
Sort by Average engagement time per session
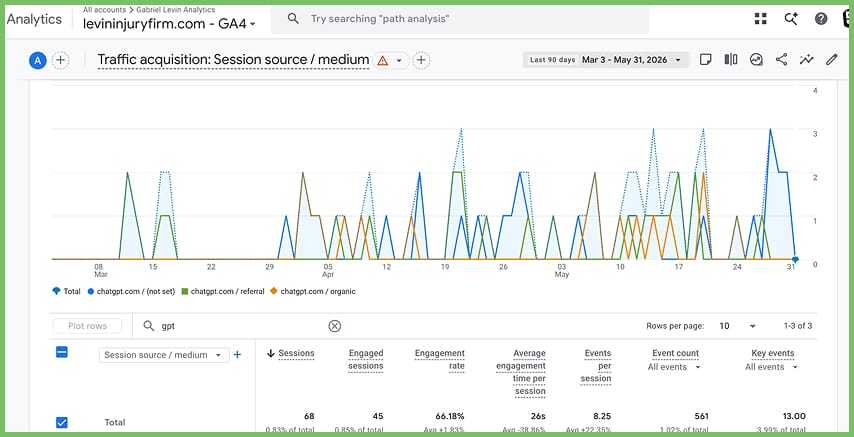[x=521, y=372]
